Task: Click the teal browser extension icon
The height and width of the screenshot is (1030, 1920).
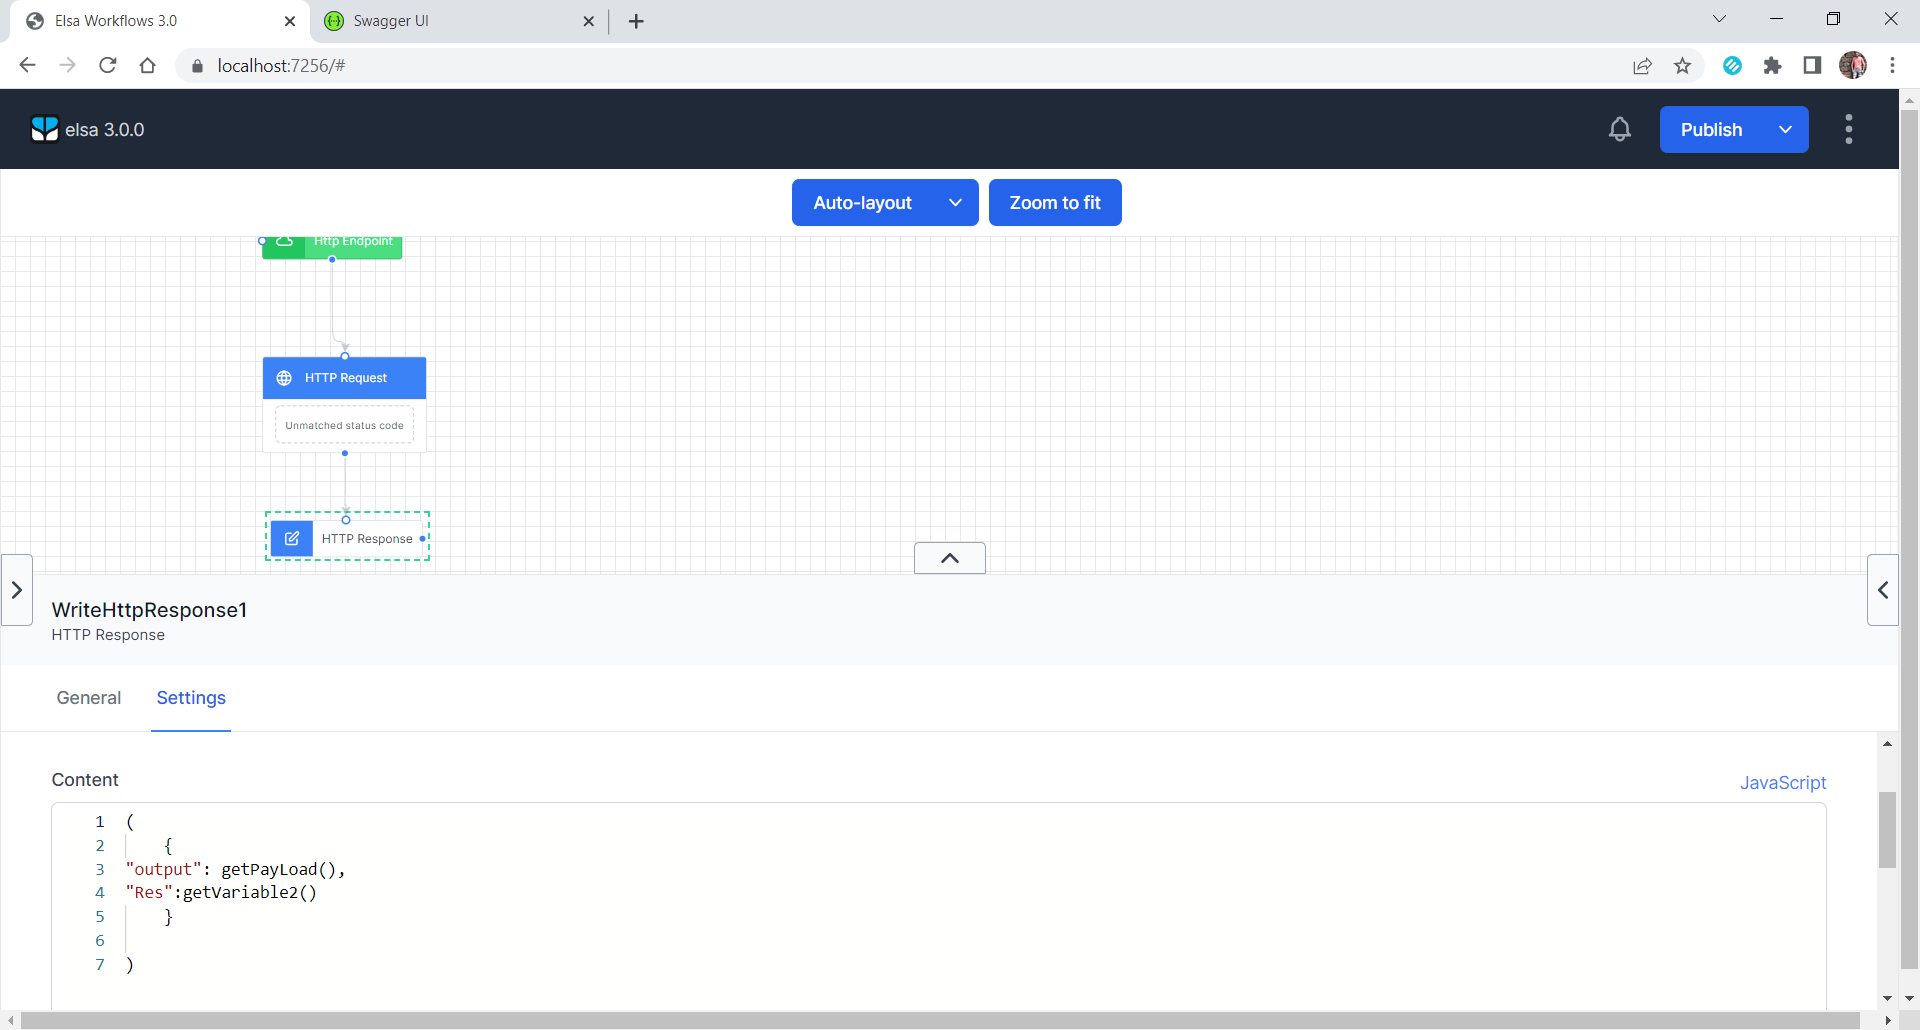Action: click(x=1733, y=66)
